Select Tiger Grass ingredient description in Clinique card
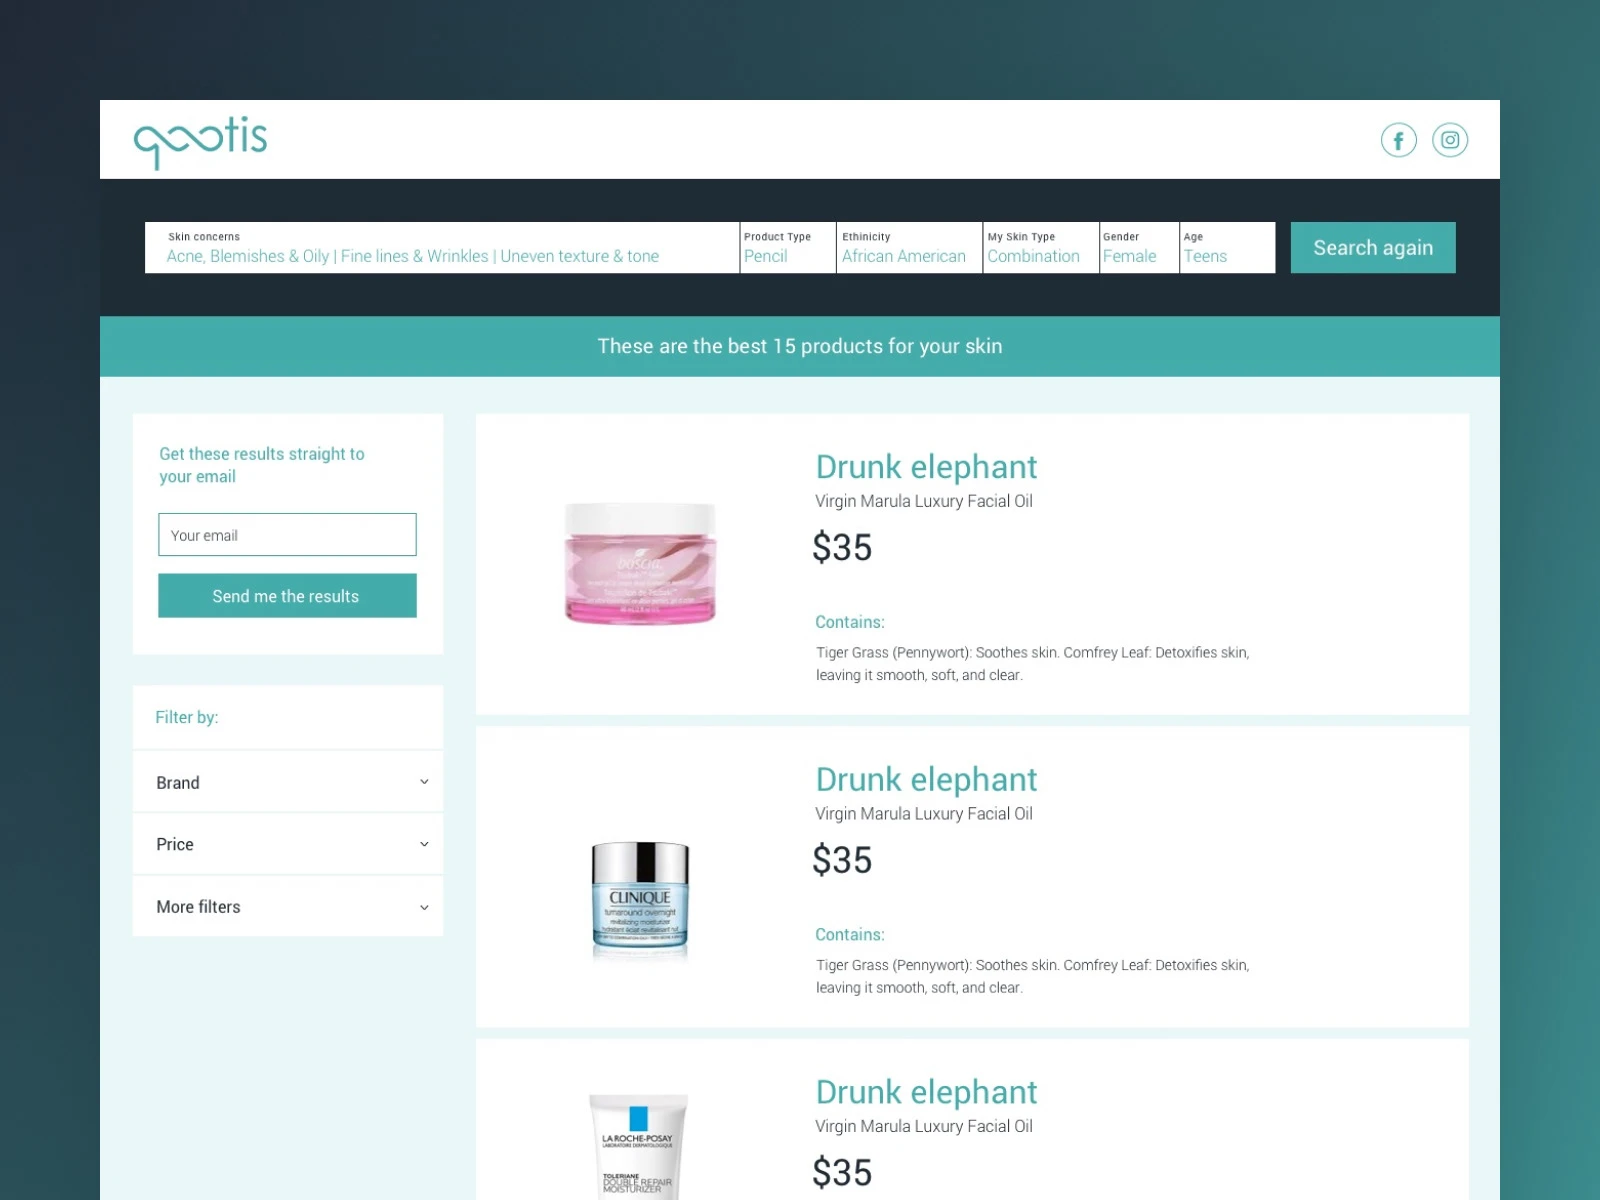The height and width of the screenshot is (1200, 1600). (1032, 976)
